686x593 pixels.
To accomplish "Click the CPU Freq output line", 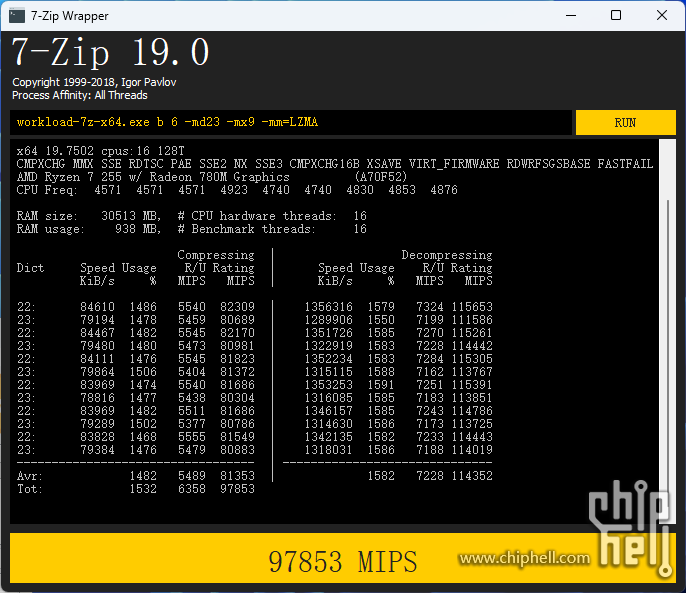I will tap(237, 190).
